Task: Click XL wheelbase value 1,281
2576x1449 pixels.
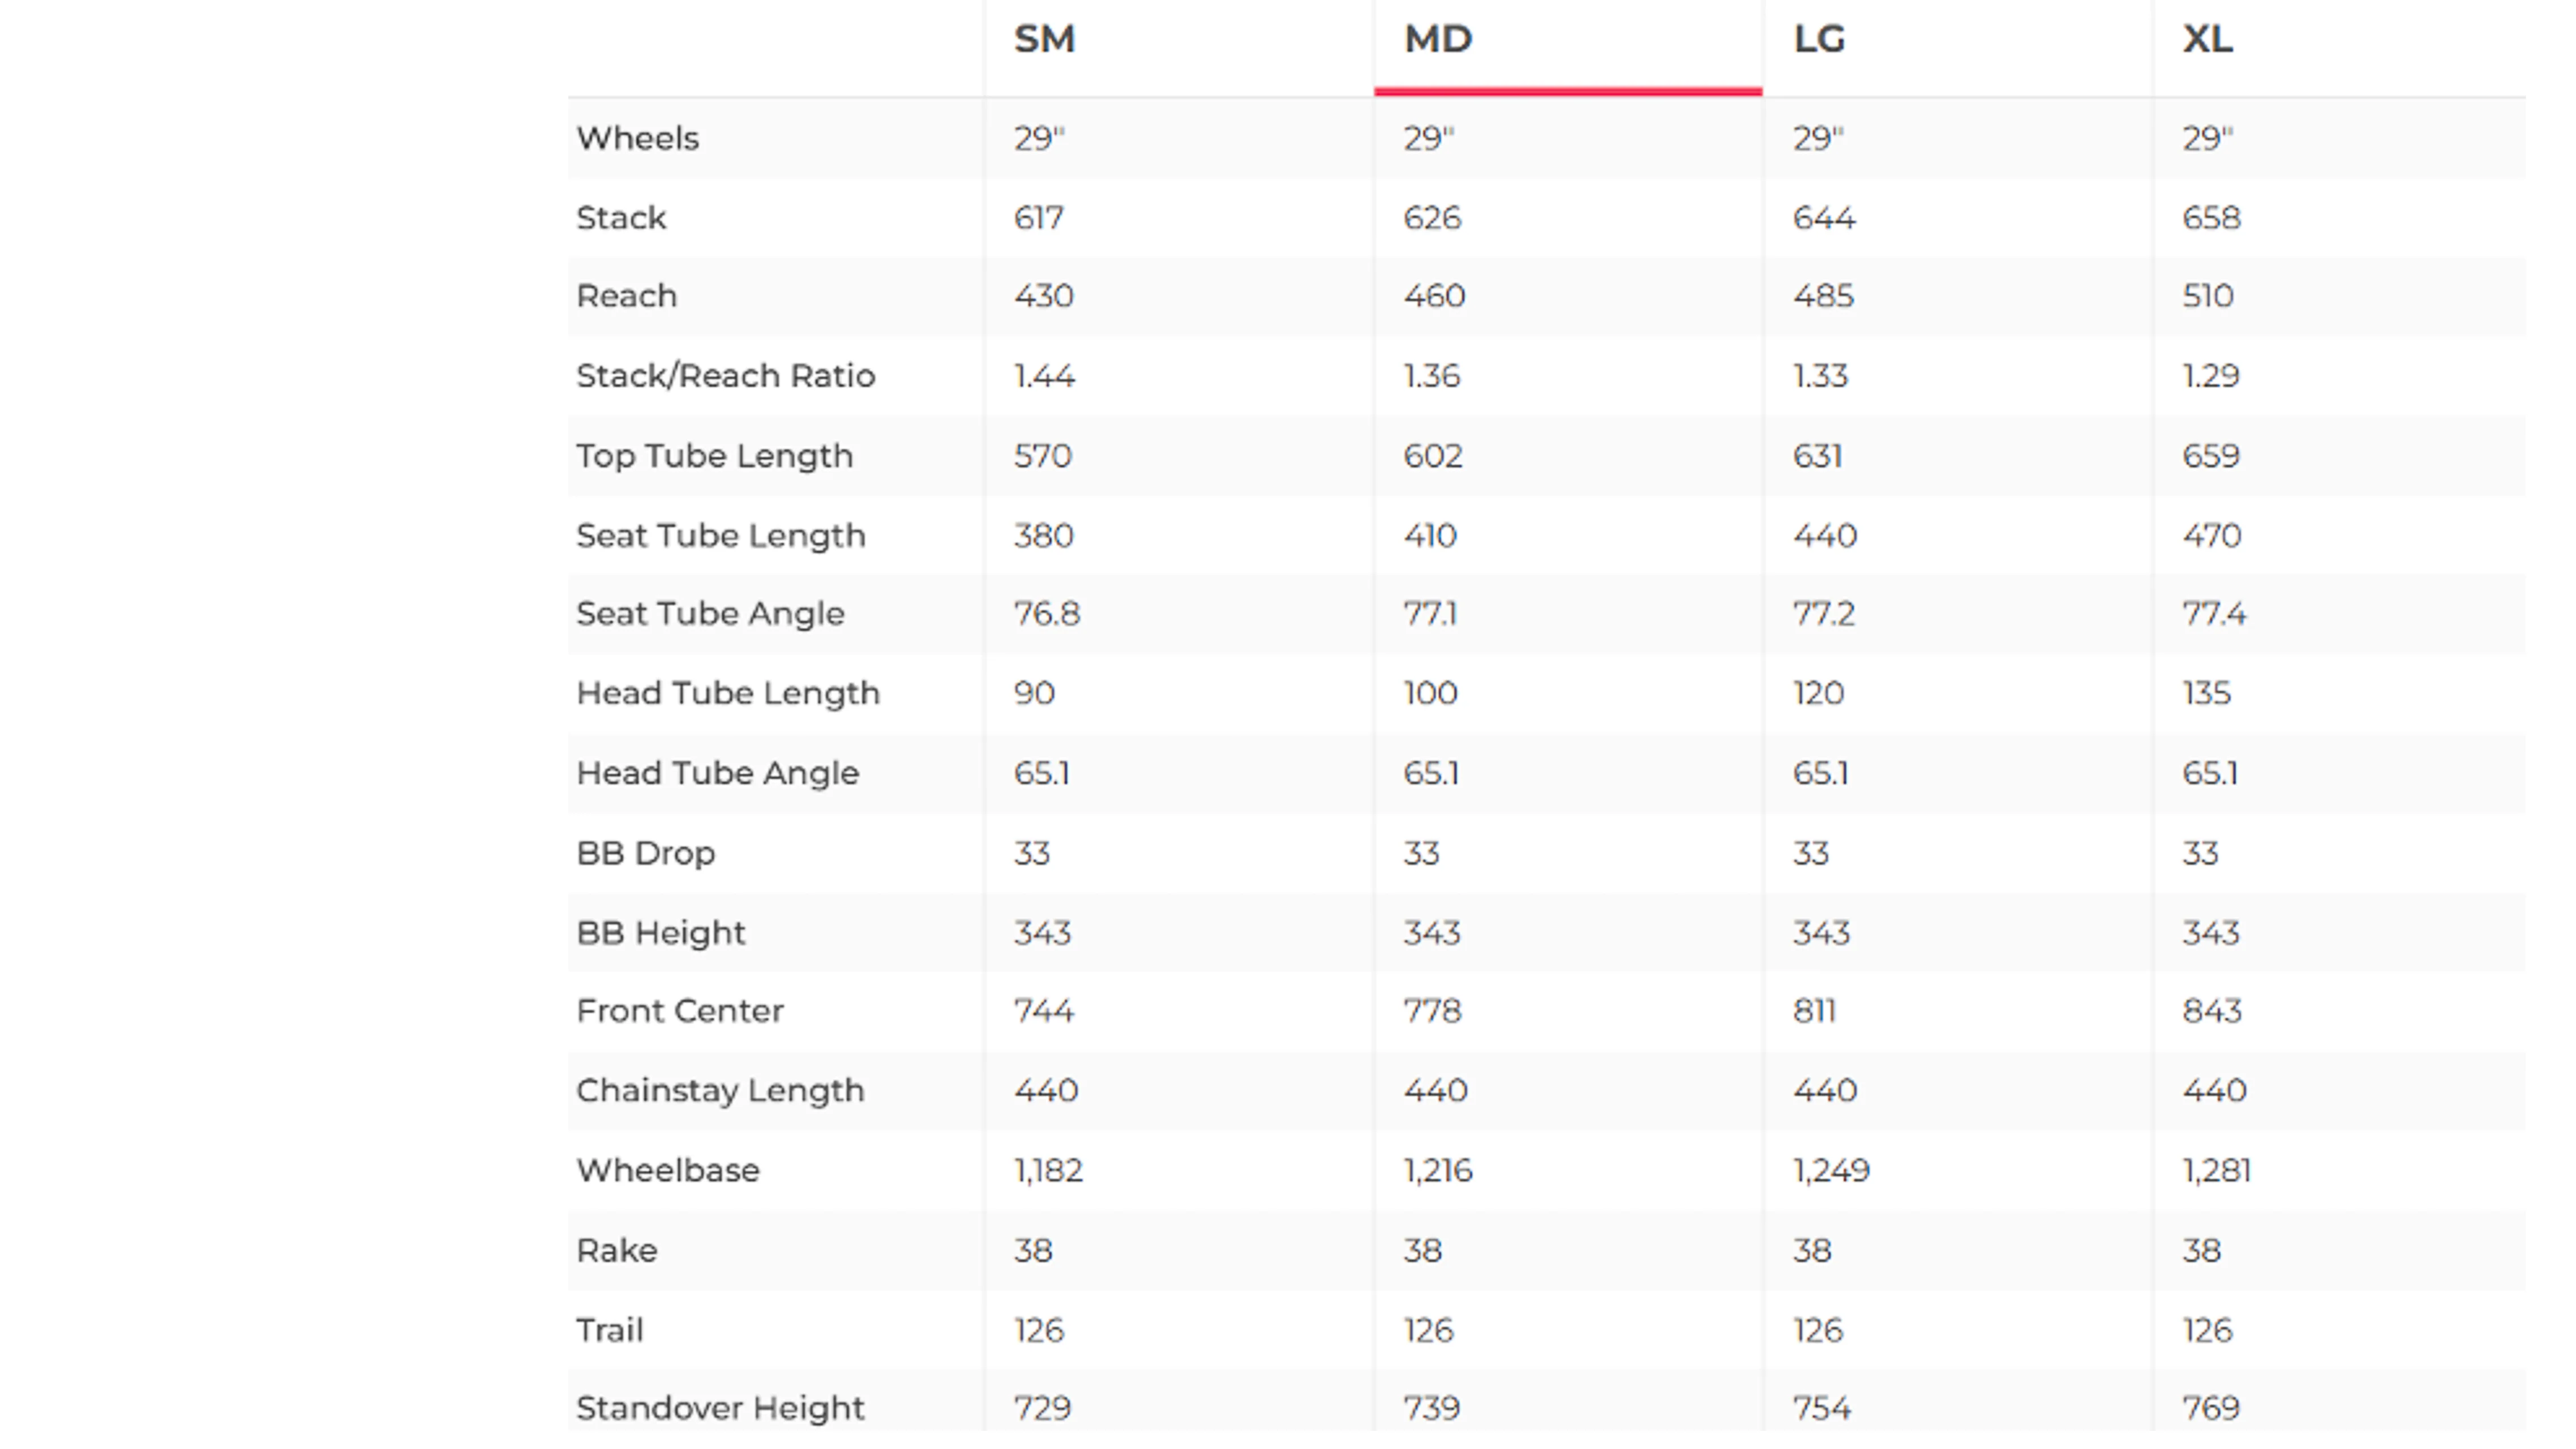Action: 2216,1171
